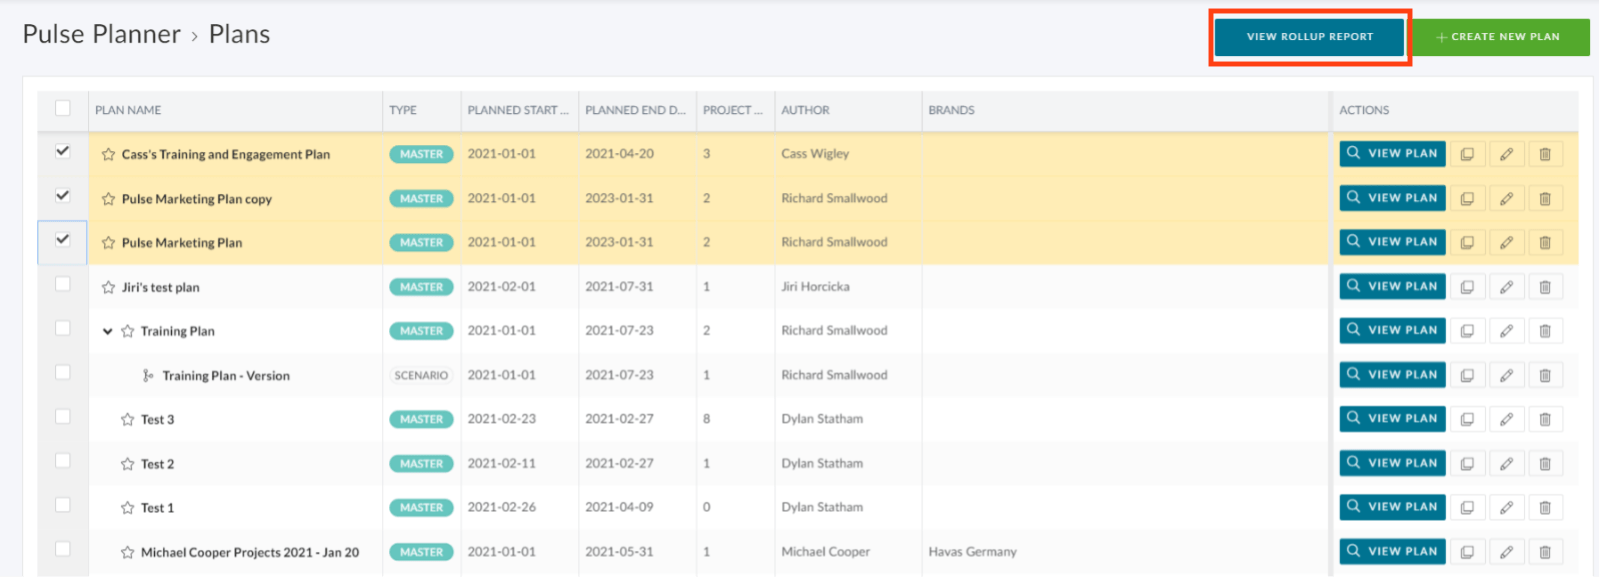
Task: Toggle the select-all checkbox in the header
Action: pos(63,109)
